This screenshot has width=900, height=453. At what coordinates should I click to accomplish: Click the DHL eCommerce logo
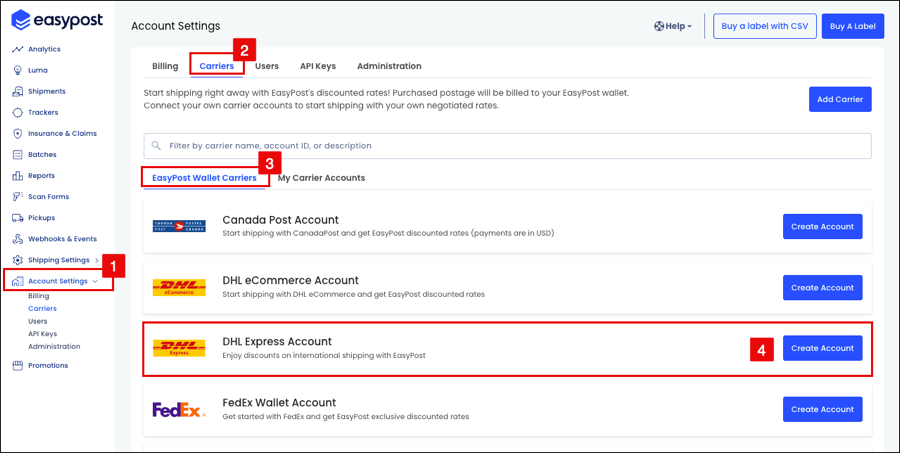tap(179, 288)
